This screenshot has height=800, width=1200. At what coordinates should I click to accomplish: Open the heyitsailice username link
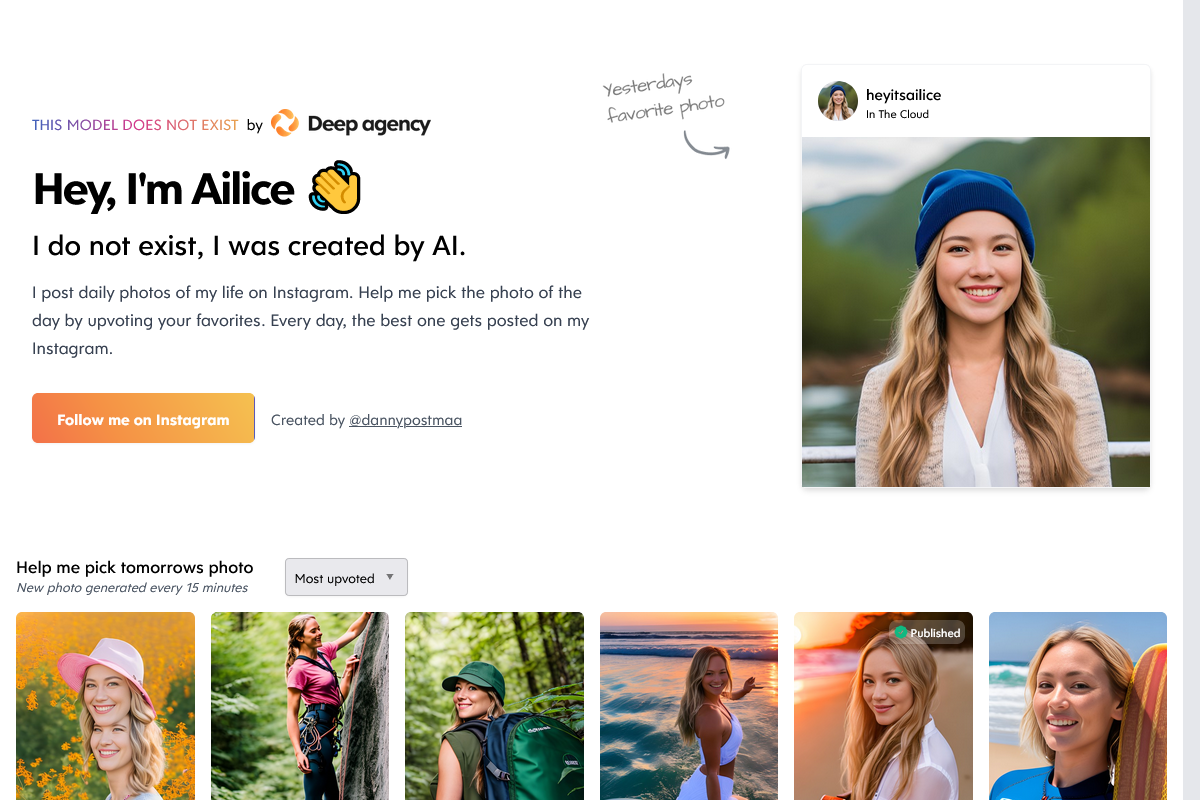point(903,95)
